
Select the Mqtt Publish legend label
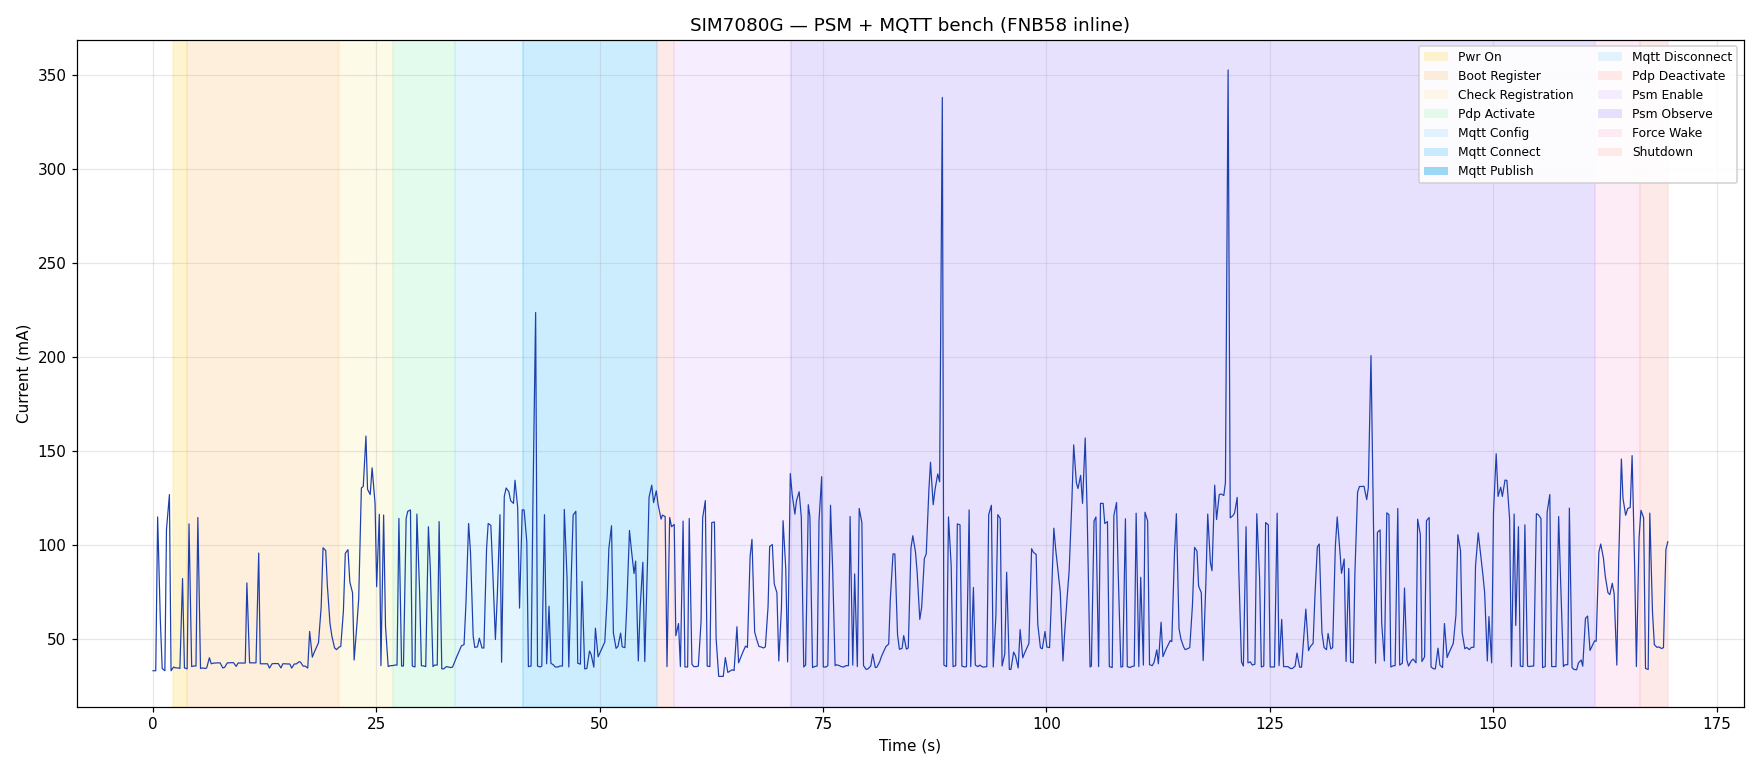pos(1495,171)
